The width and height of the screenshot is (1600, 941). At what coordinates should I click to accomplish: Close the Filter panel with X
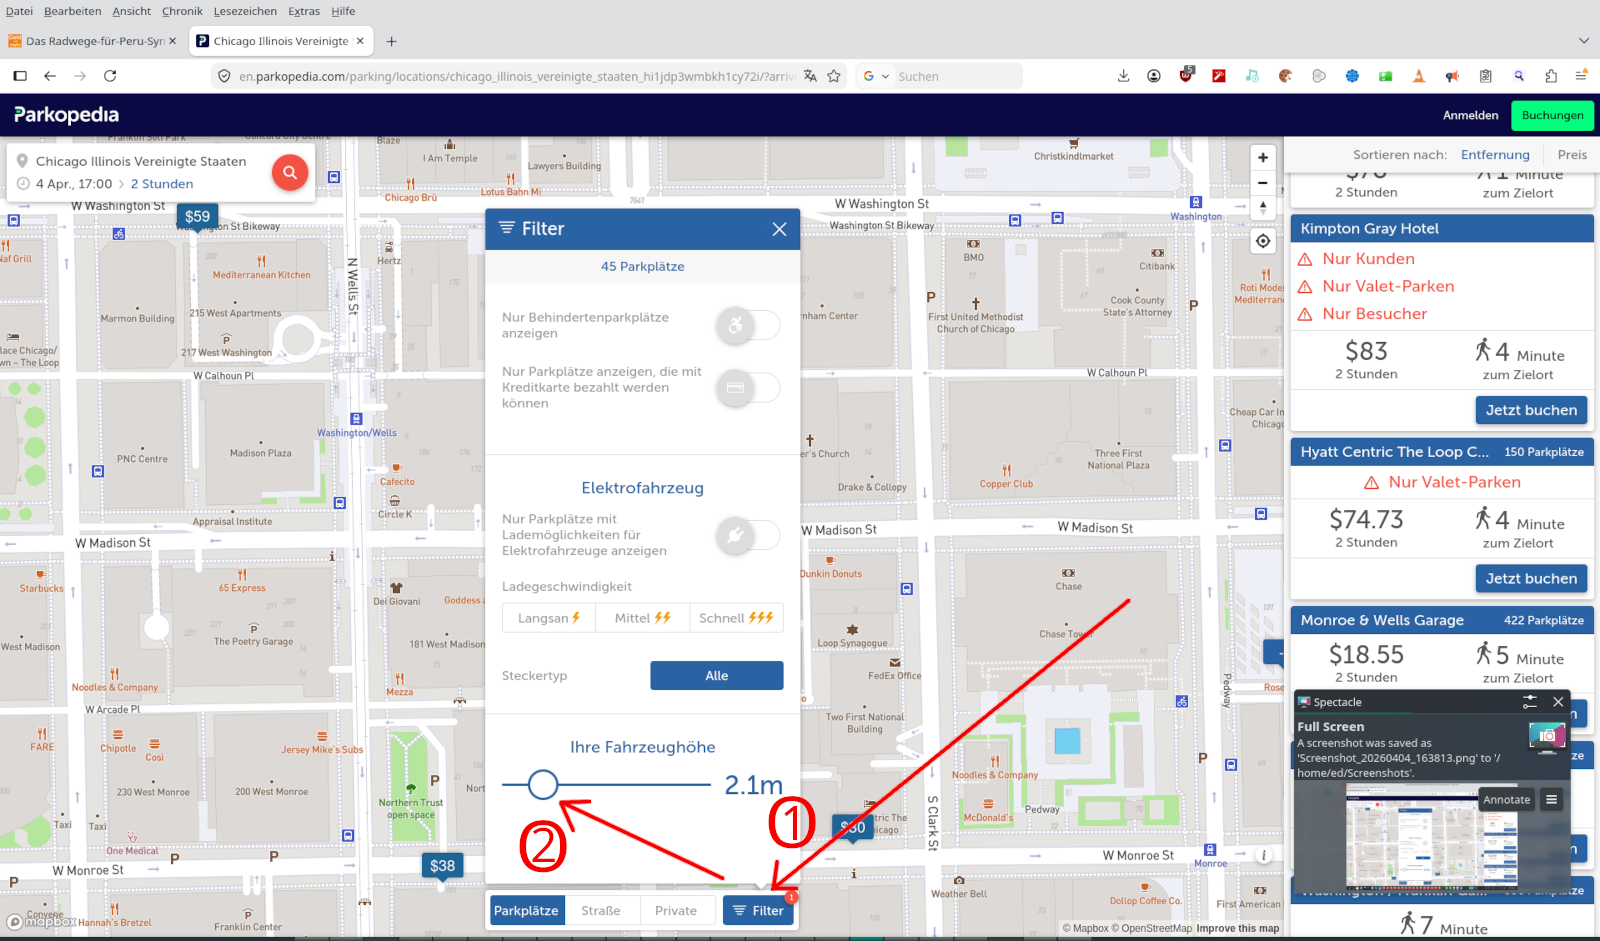click(x=779, y=229)
